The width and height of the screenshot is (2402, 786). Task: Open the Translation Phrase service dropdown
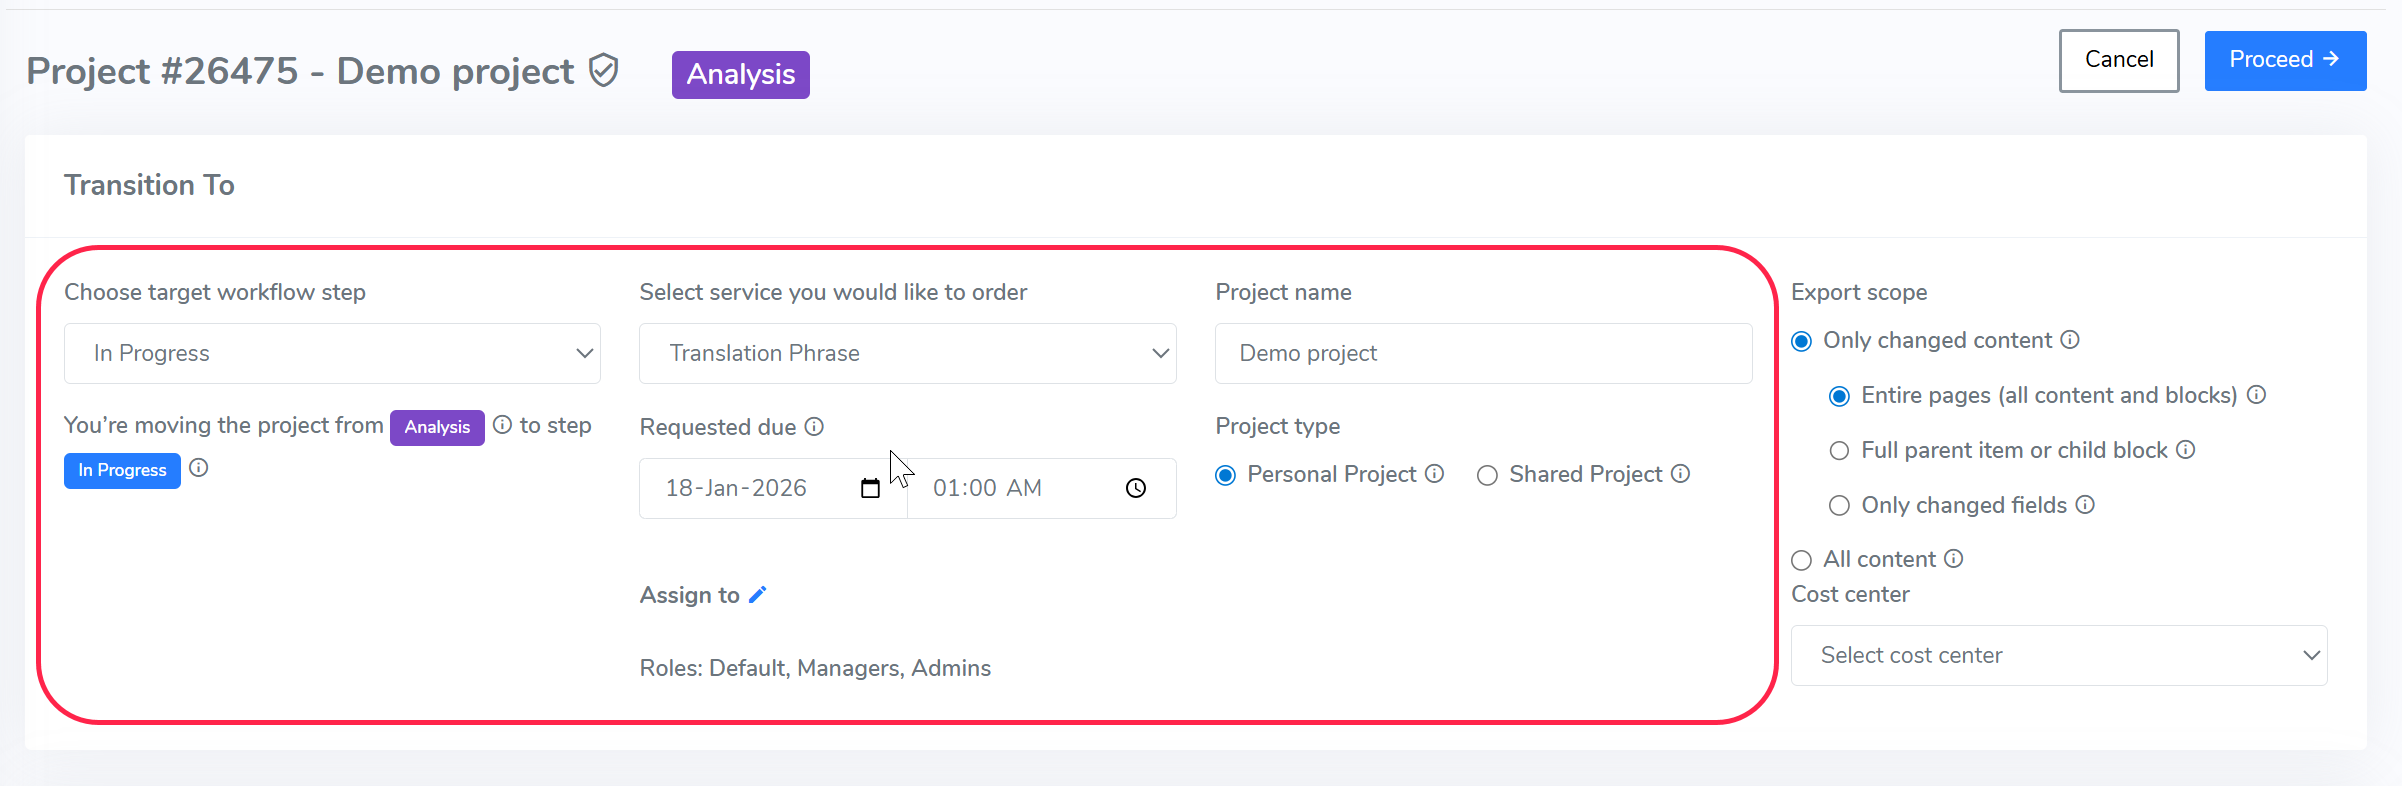click(x=908, y=353)
